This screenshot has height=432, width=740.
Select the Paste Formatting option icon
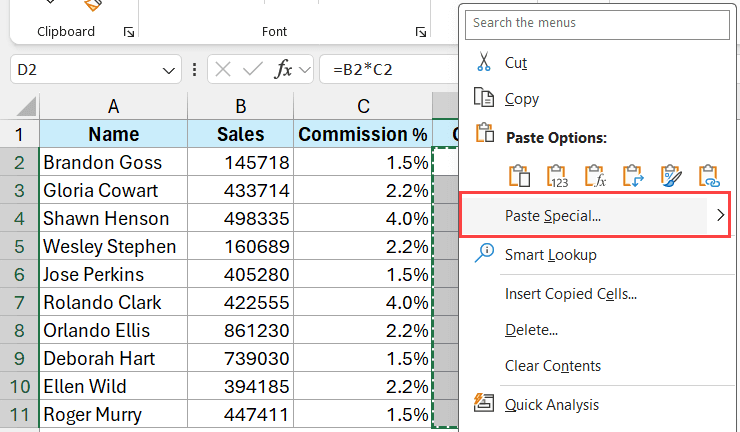tap(671, 177)
